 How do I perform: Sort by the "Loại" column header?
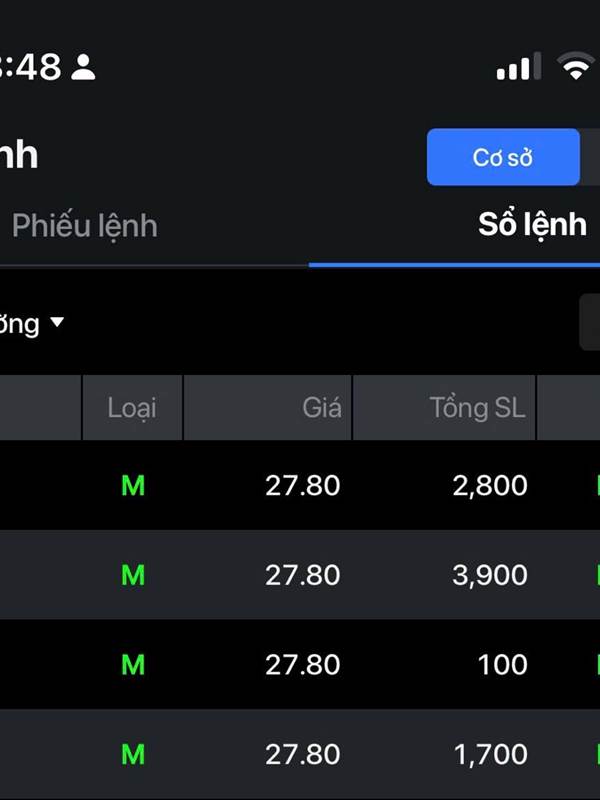(132, 408)
